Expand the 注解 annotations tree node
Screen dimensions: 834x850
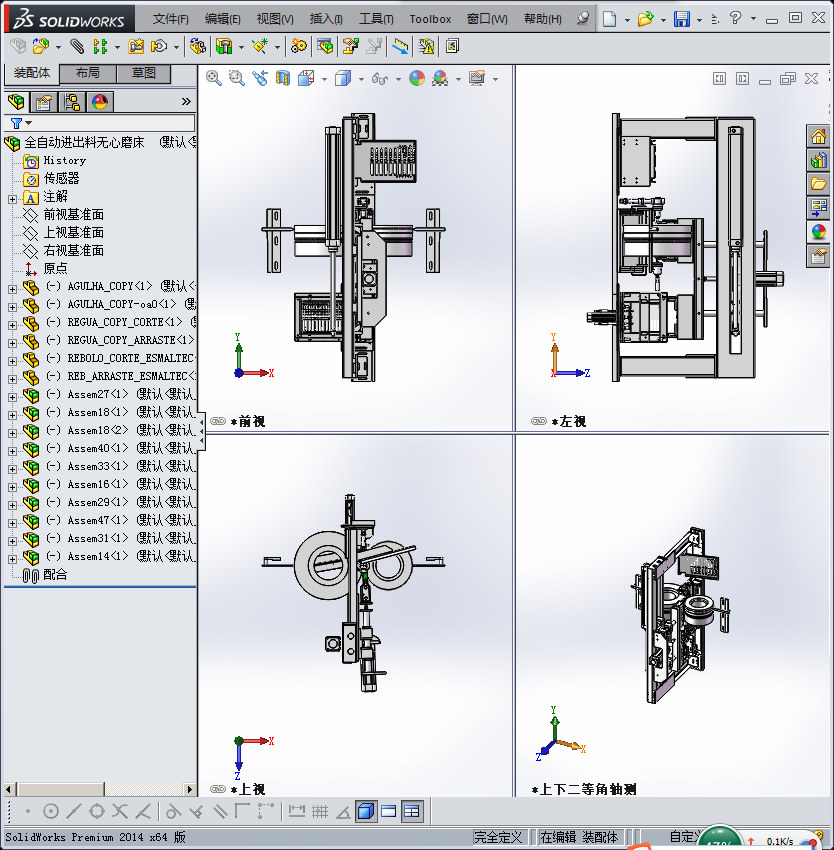(12, 199)
